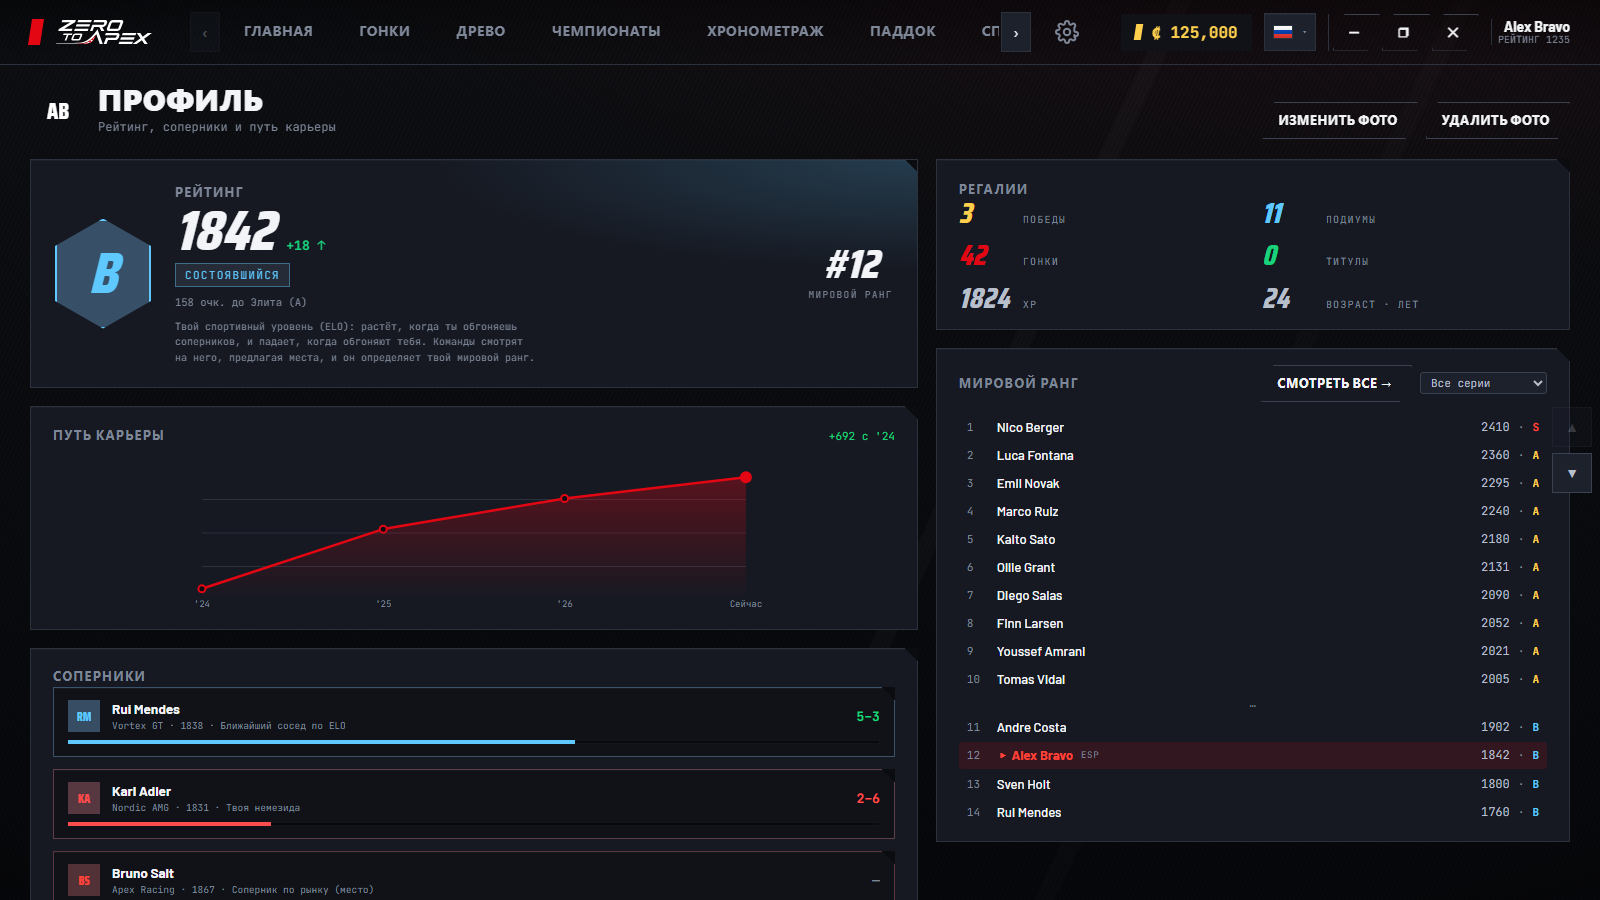
Task: Click the СОСТОЯВШИЙСЯ rank label
Action: (x=232, y=275)
